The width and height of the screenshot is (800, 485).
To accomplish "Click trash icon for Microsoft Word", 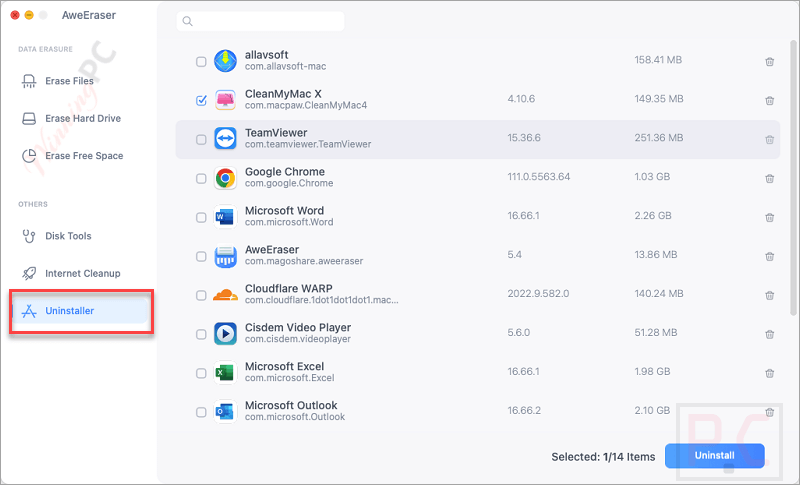I will (769, 217).
